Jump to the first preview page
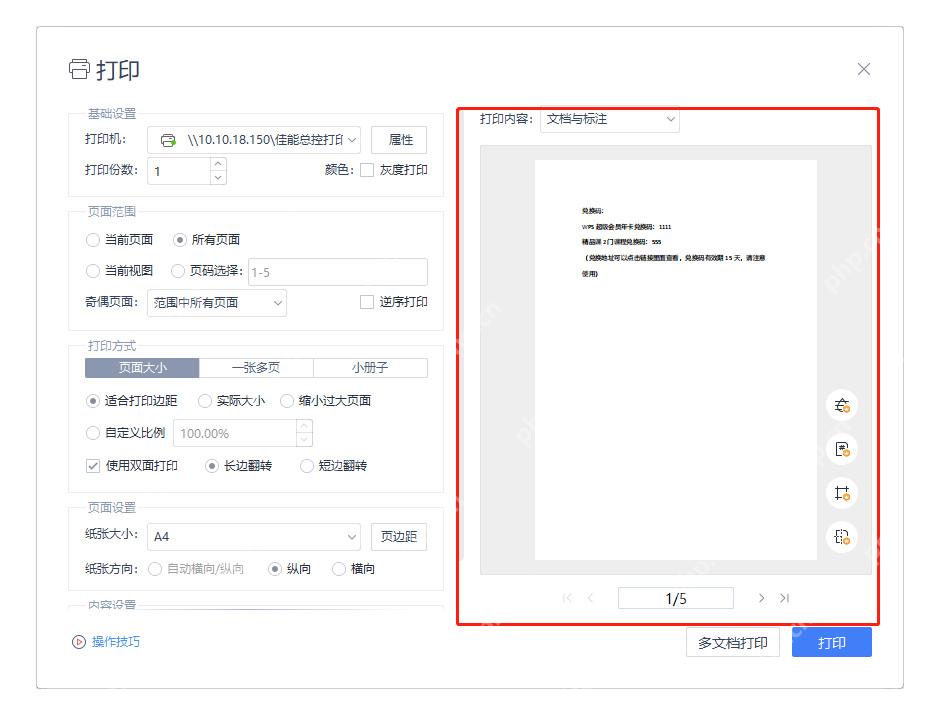The width and height of the screenshot is (940, 715). [568, 598]
